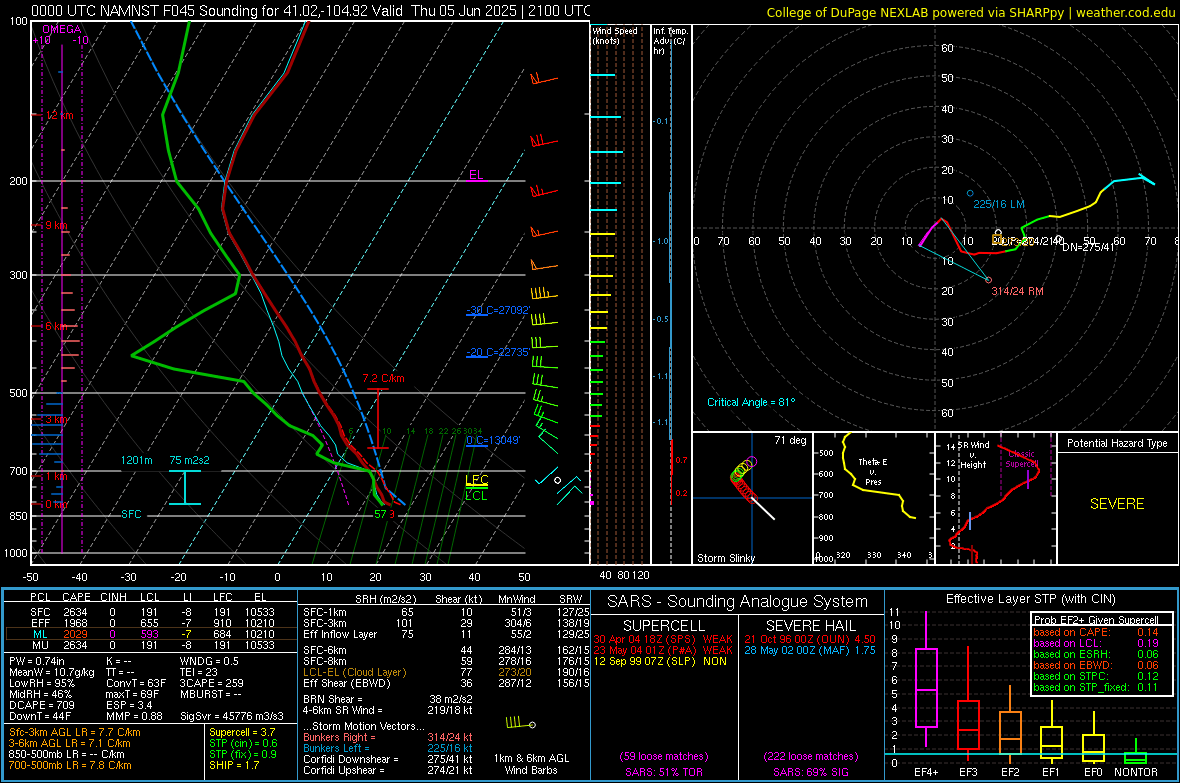The height and width of the screenshot is (783, 1180).
Task: Open the Storm Slinky inset
Action: coord(752,498)
